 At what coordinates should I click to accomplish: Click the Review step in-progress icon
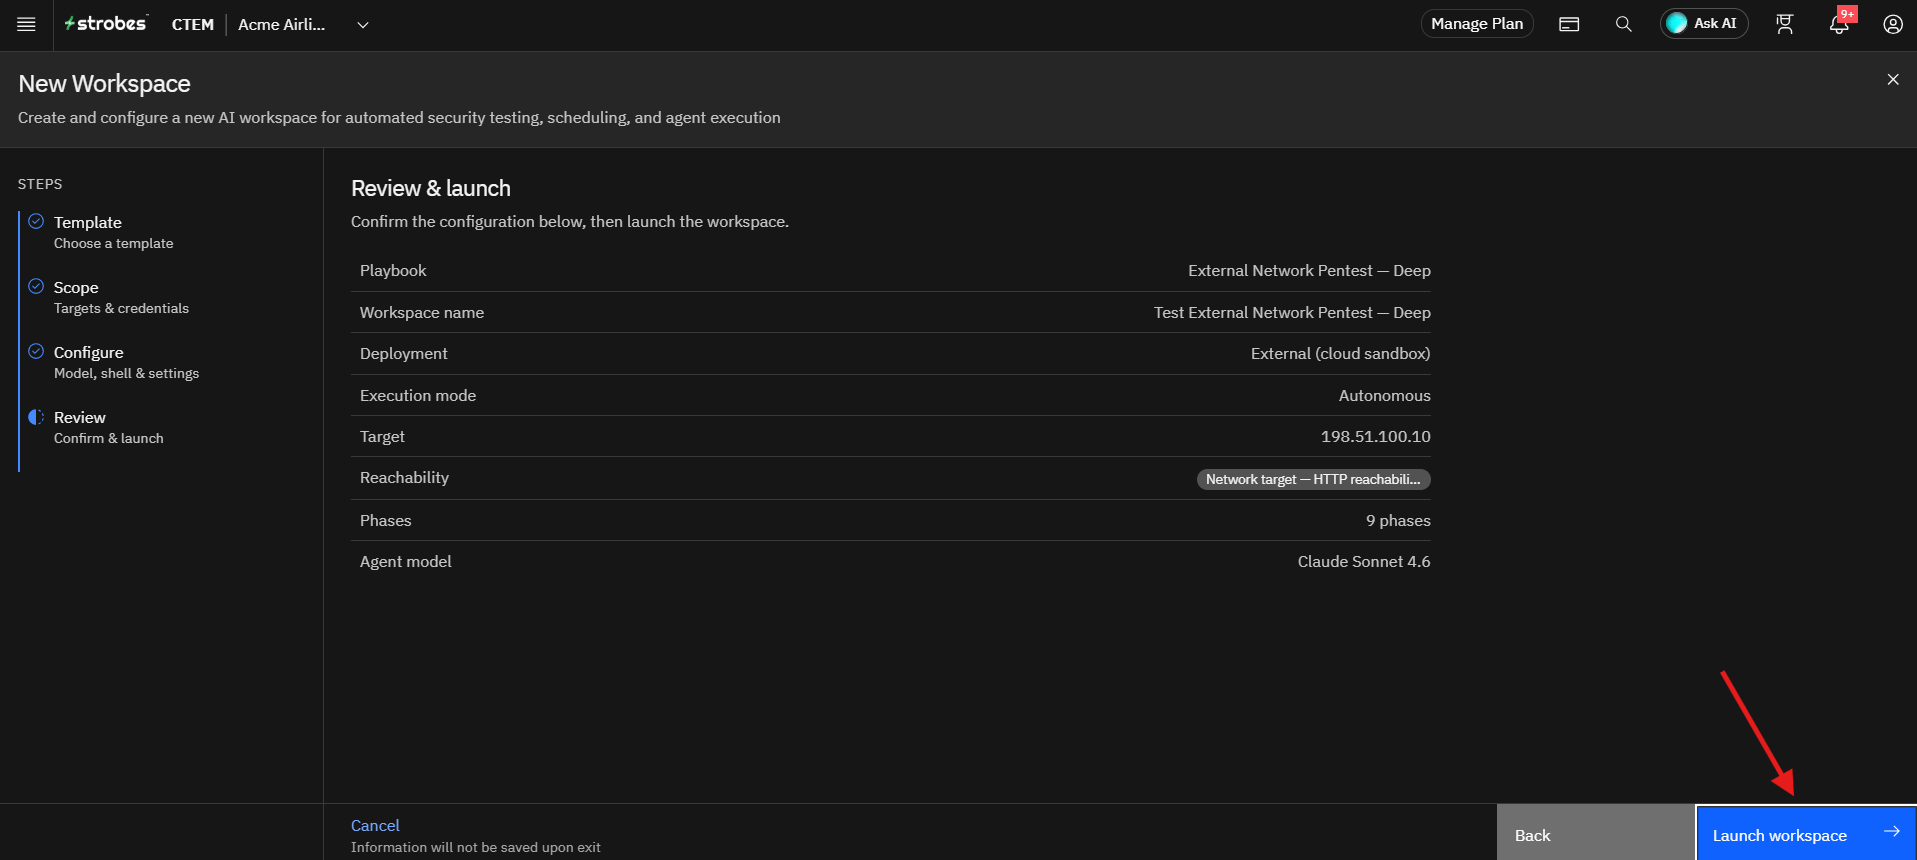pyautogui.click(x=36, y=417)
